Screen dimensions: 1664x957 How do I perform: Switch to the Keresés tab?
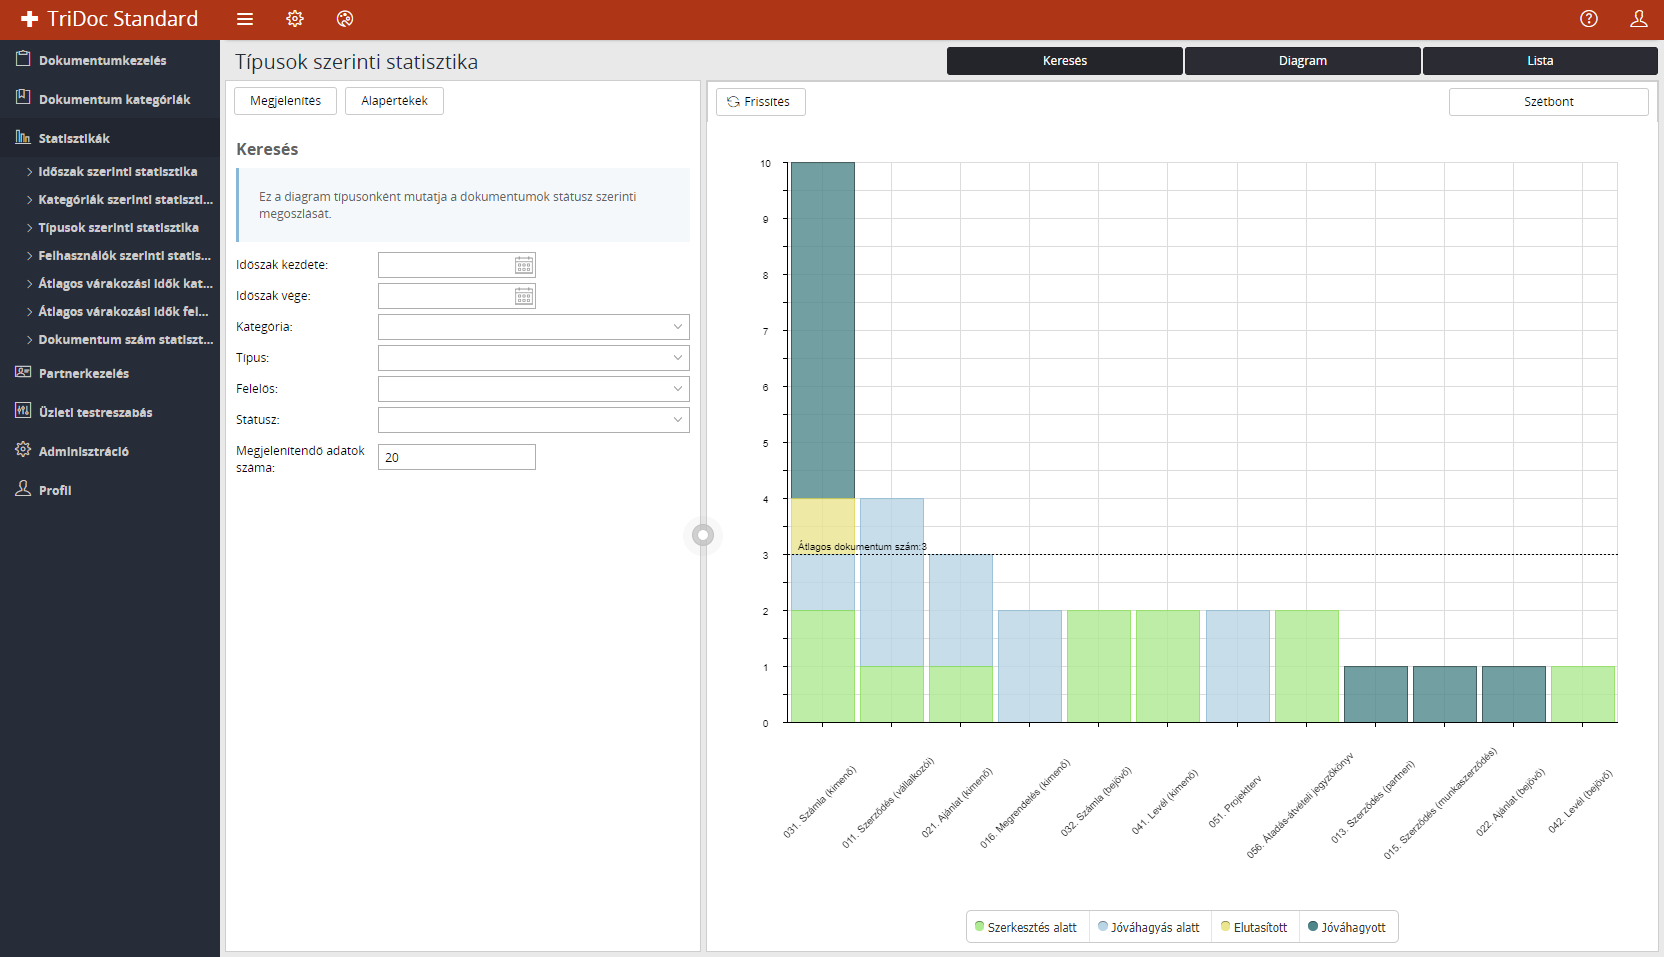coord(1065,61)
